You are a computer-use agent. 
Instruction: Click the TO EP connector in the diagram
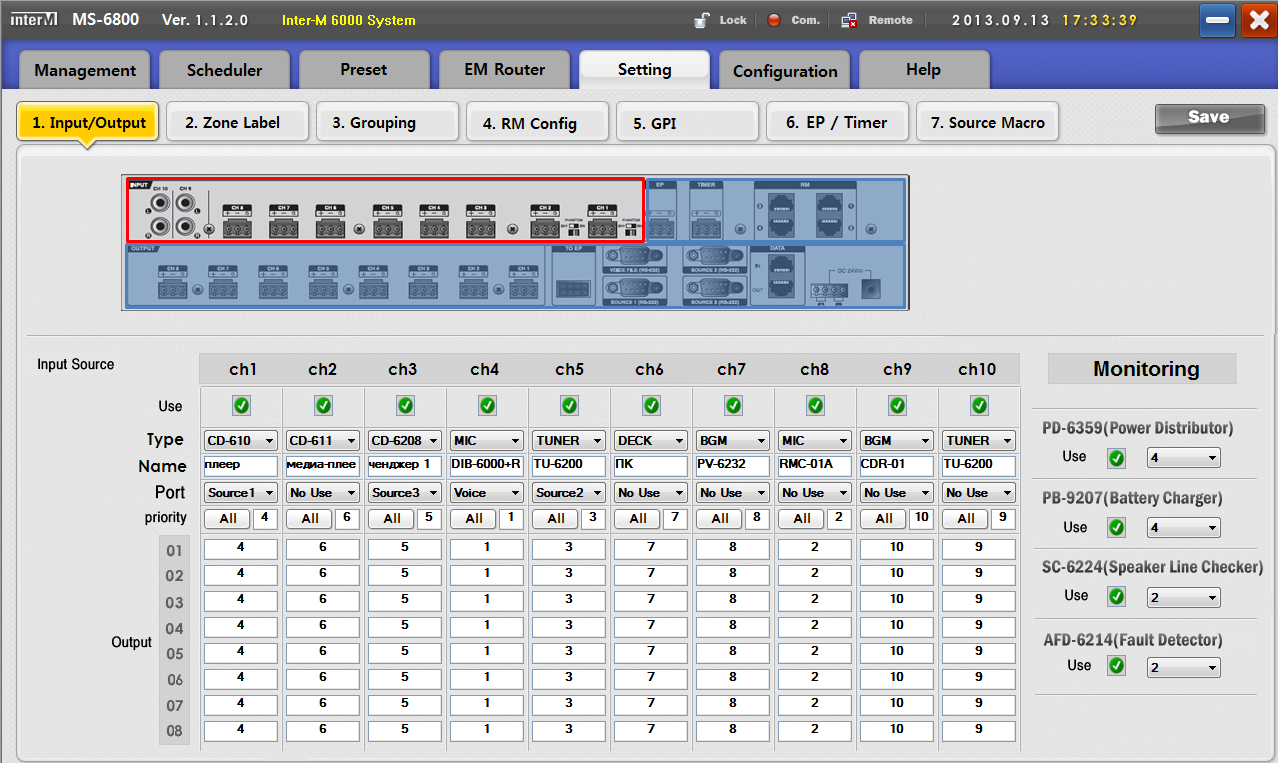click(573, 289)
